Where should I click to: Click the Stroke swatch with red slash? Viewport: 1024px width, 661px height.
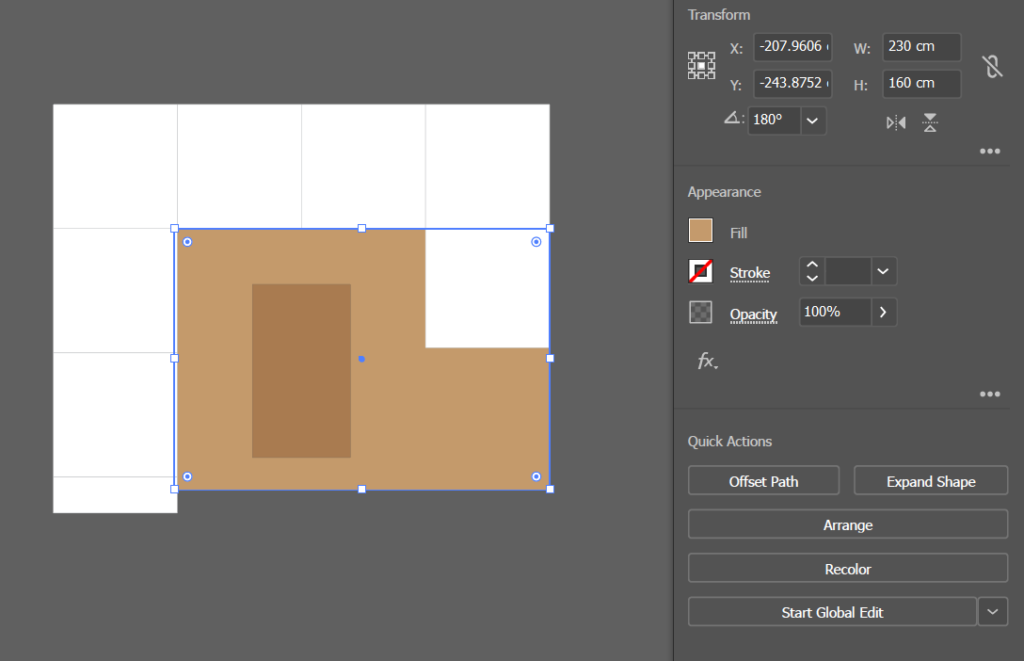[x=701, y=272]
